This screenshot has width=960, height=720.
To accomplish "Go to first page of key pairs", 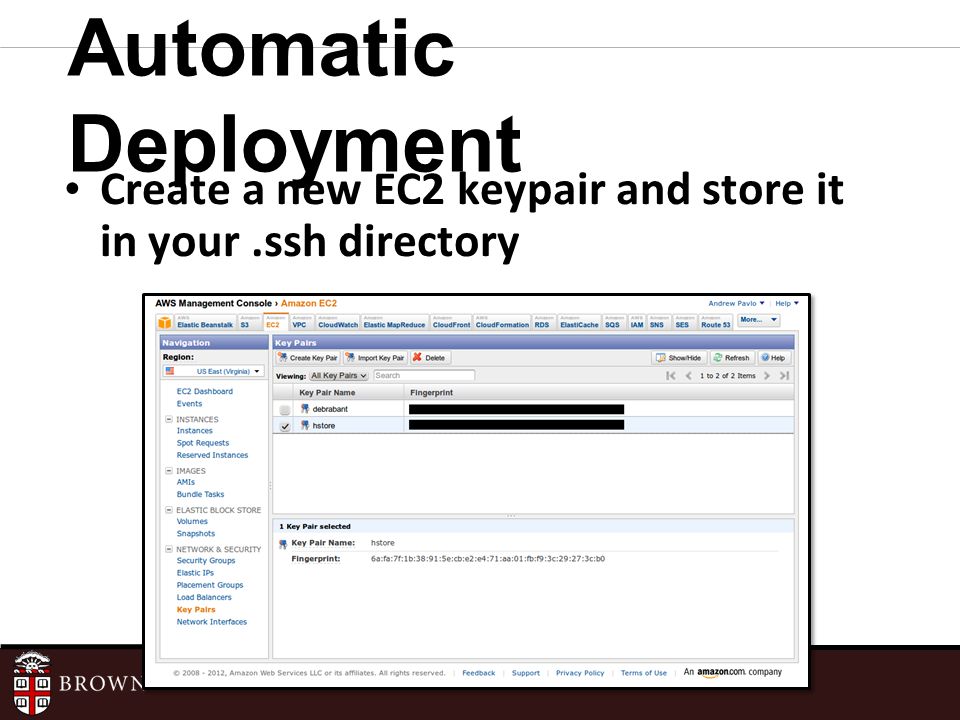I will (670, 375).
